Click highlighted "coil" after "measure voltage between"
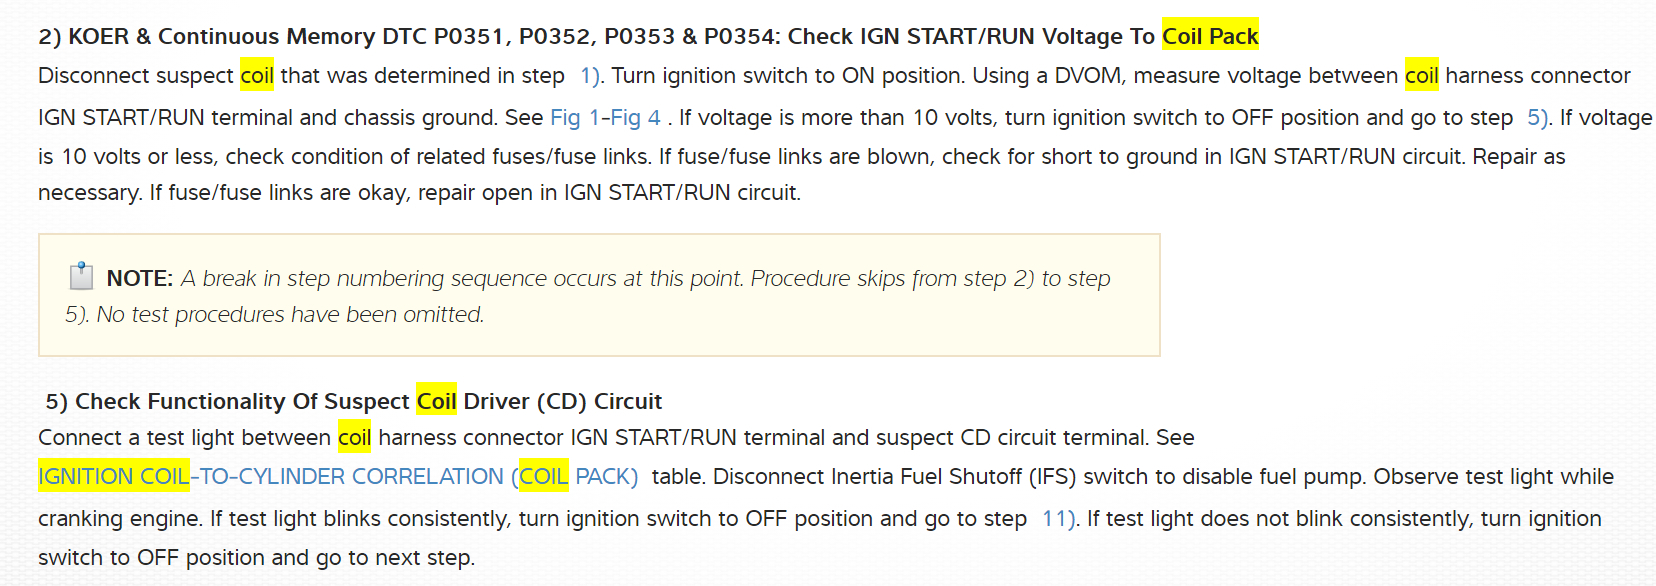1656x586 pixels. (x=1421, y=76)
